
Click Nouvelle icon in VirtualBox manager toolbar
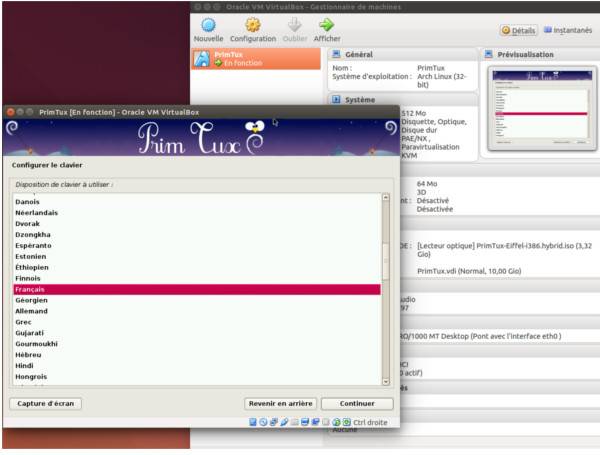209,25
